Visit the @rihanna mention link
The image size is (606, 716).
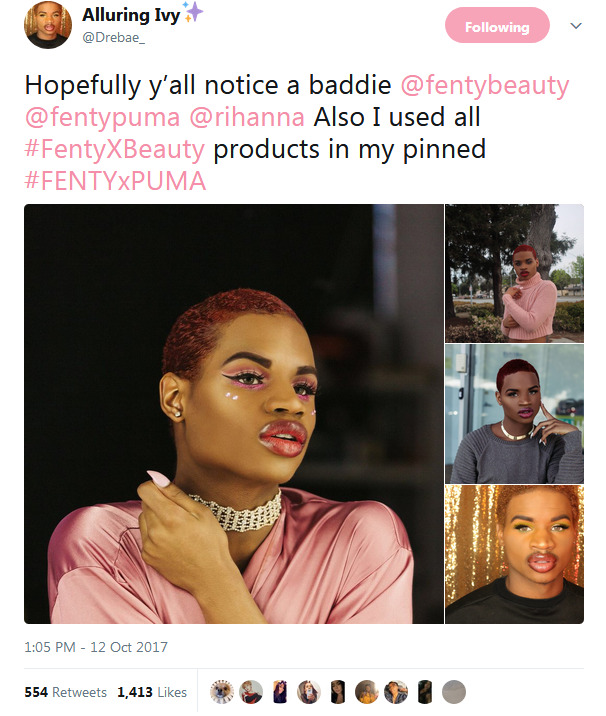[247, 117]
